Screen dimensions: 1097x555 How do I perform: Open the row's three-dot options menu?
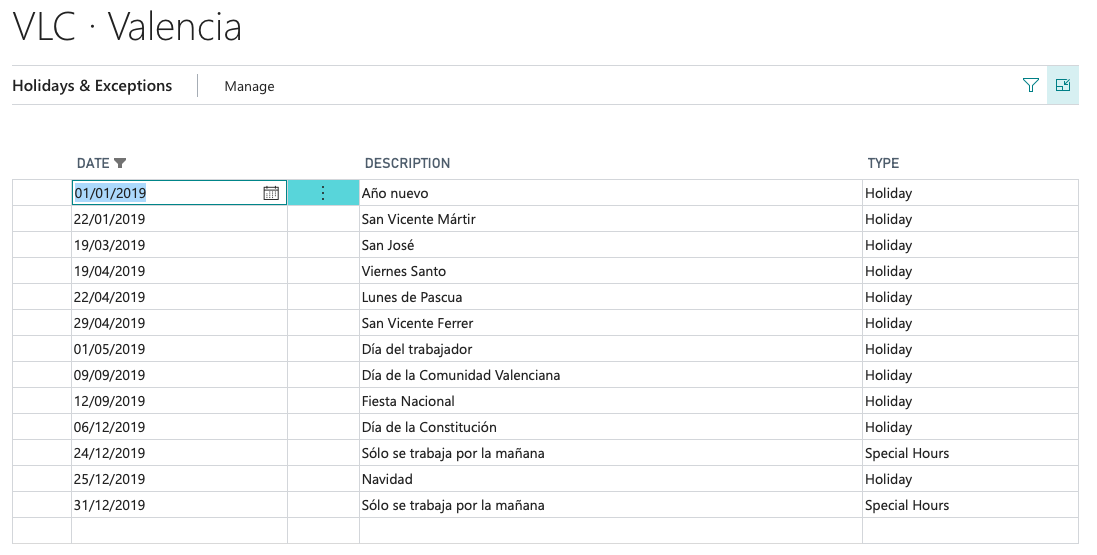323,193
